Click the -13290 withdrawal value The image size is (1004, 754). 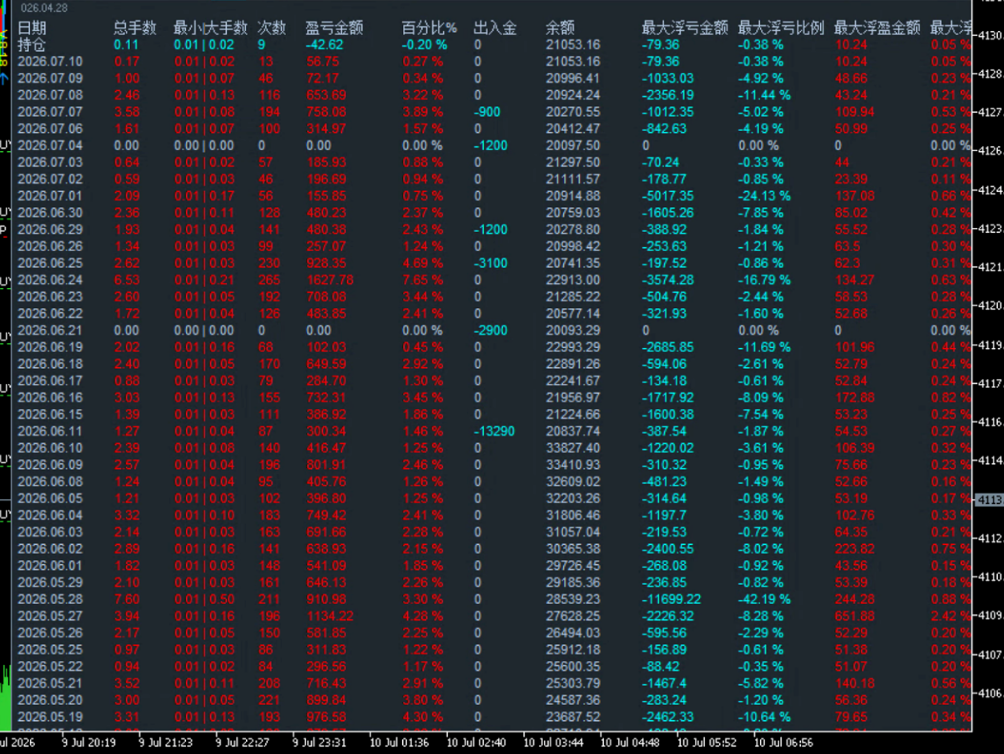(x=494, y=431)
